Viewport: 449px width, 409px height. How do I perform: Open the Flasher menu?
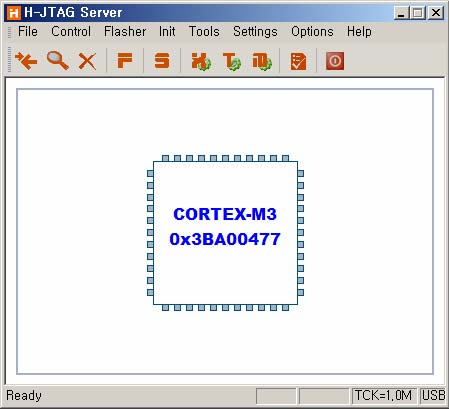[x=125, y=32]
